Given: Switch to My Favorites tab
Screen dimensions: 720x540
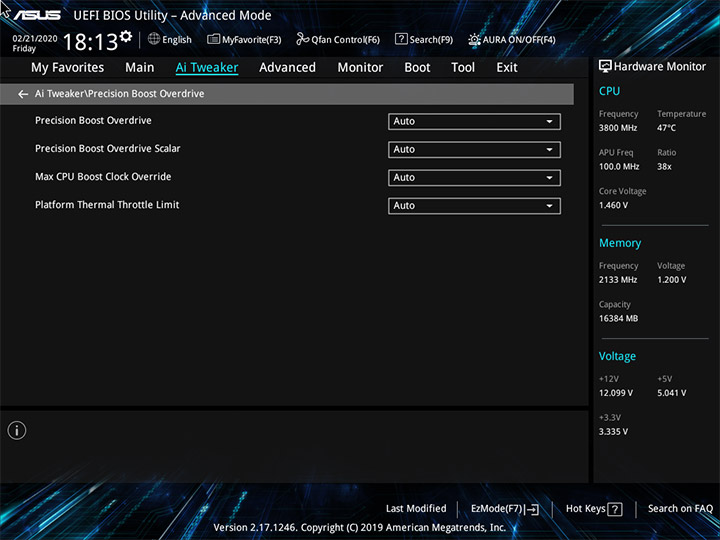Looking at the screenshot, I should [68, 68].
